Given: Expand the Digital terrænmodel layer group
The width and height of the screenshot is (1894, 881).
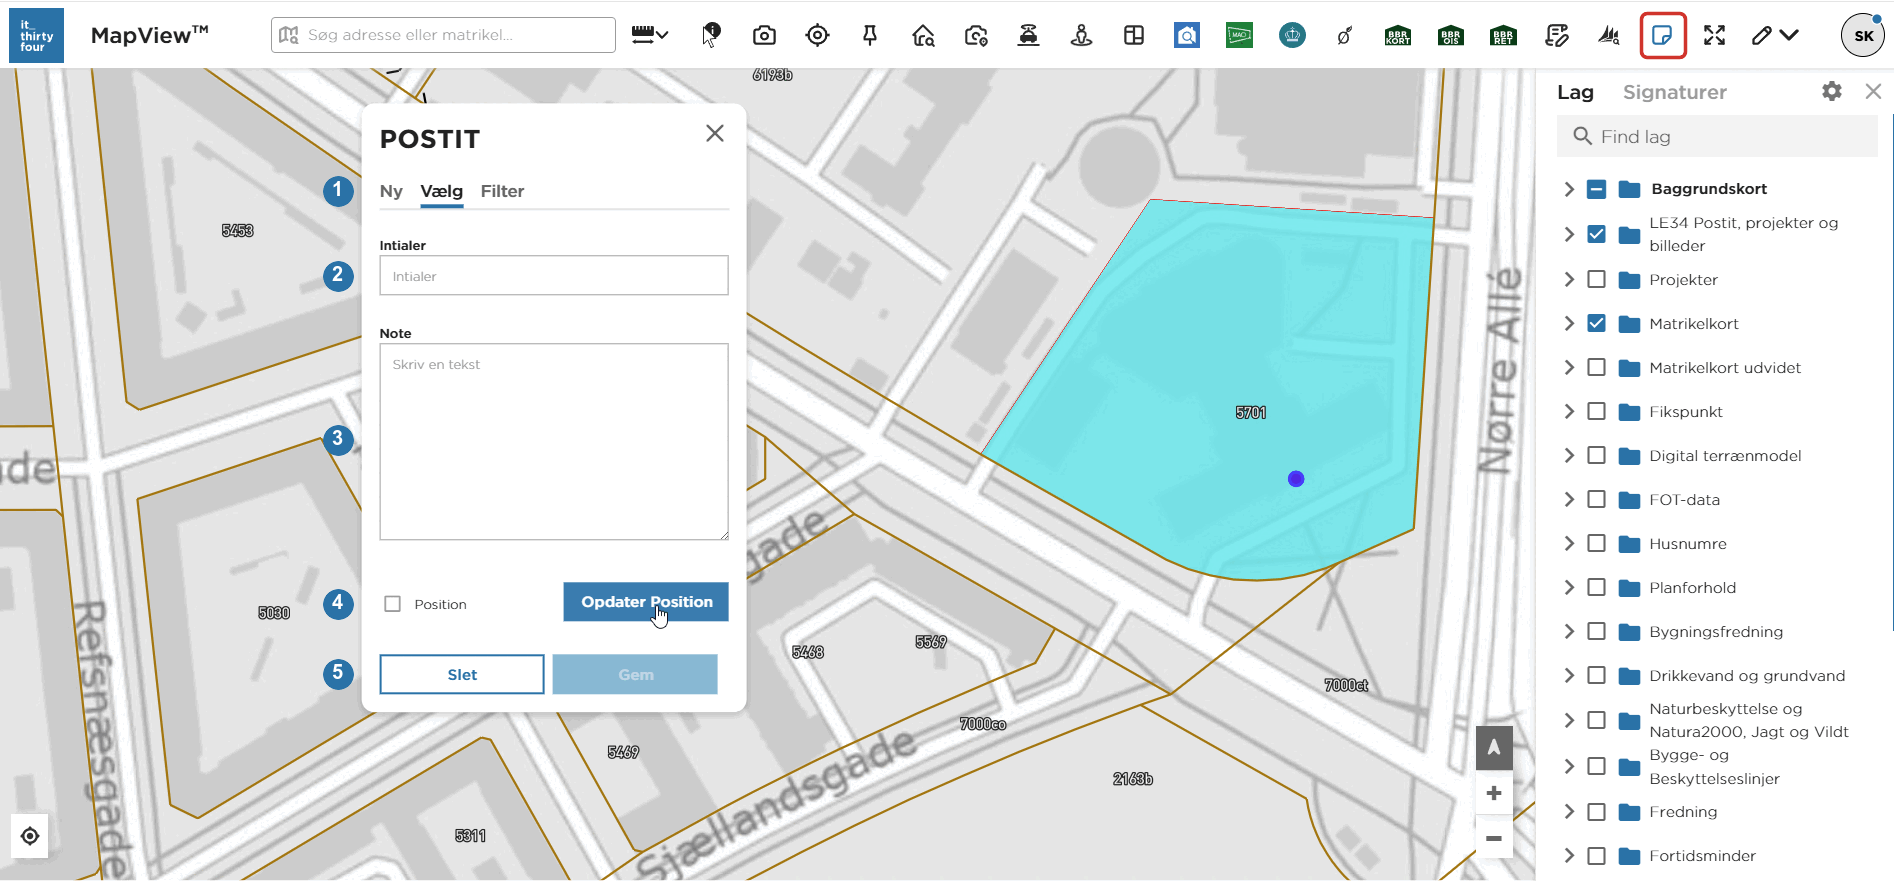Looking at the screenshot, I should click(x=1569, y=455).
